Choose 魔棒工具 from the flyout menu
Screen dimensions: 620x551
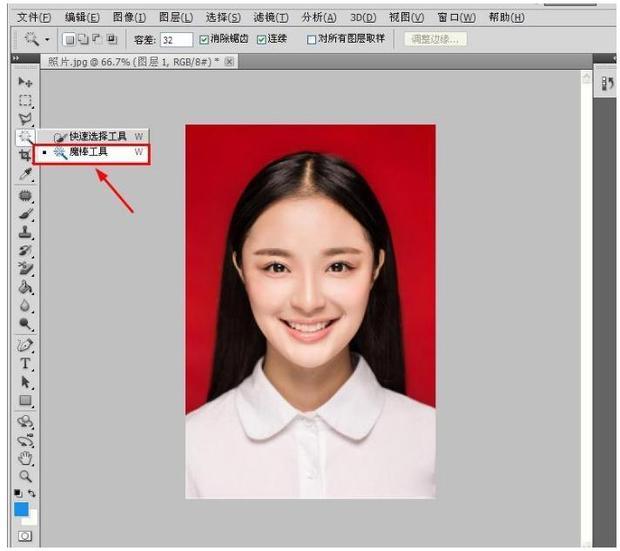[x=88, y=152]
